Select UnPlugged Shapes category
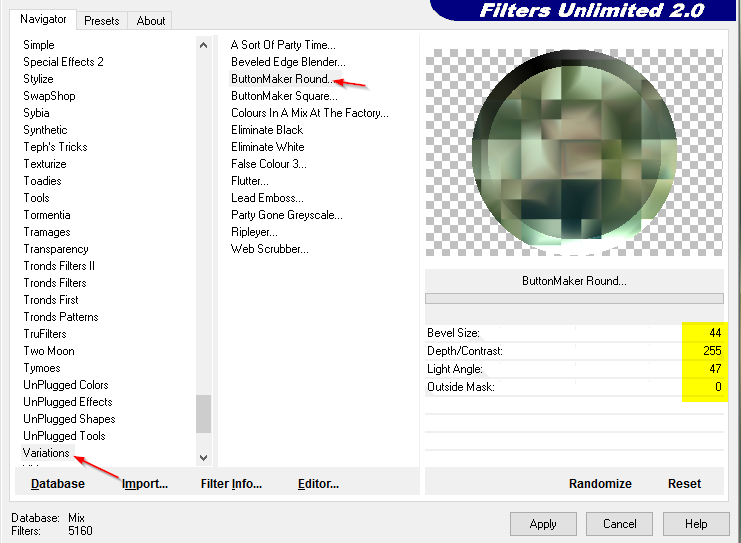Screen dimensions: 741x543 (x=69, y=419)
